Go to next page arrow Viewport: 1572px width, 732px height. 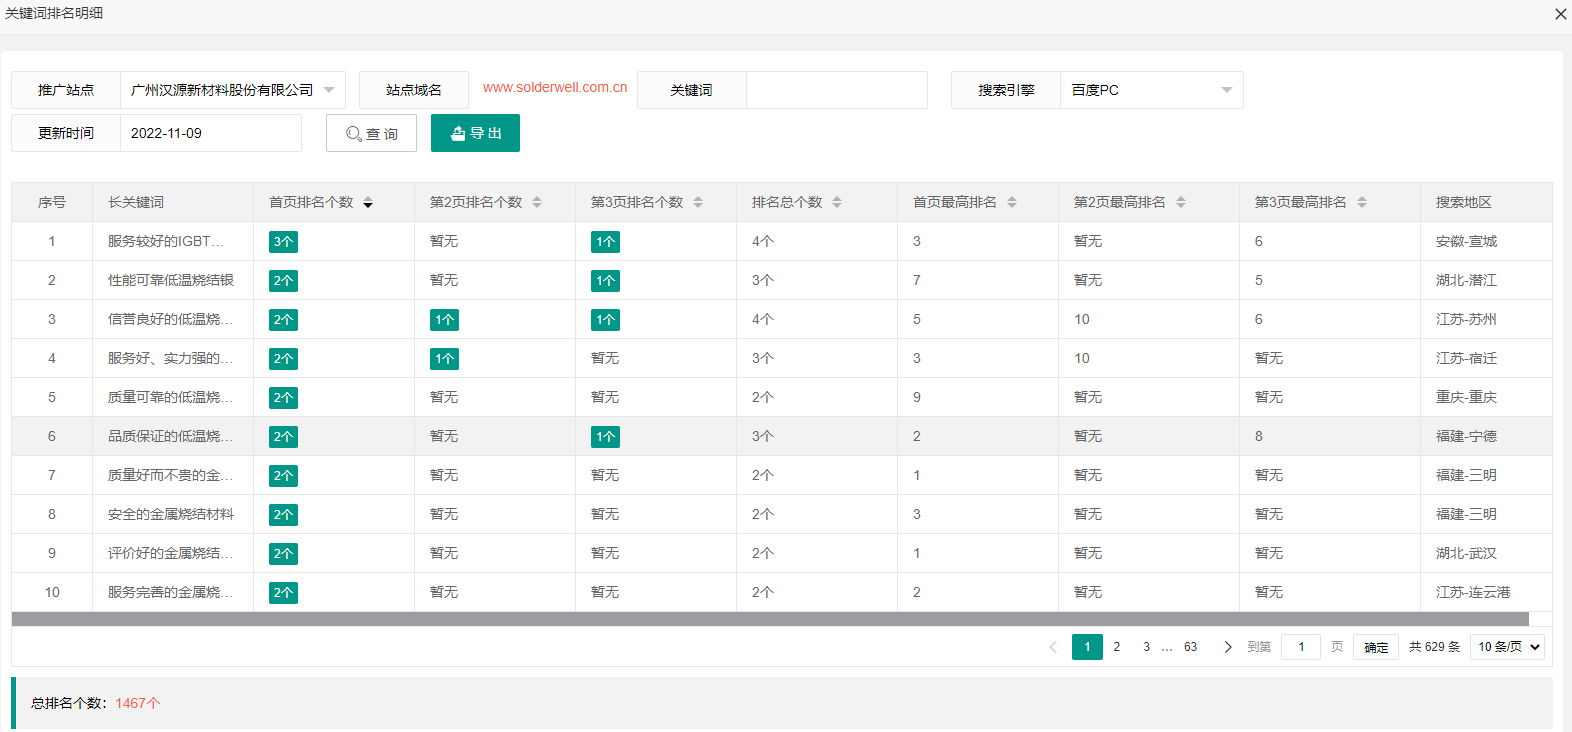[x=1228, y=647]
